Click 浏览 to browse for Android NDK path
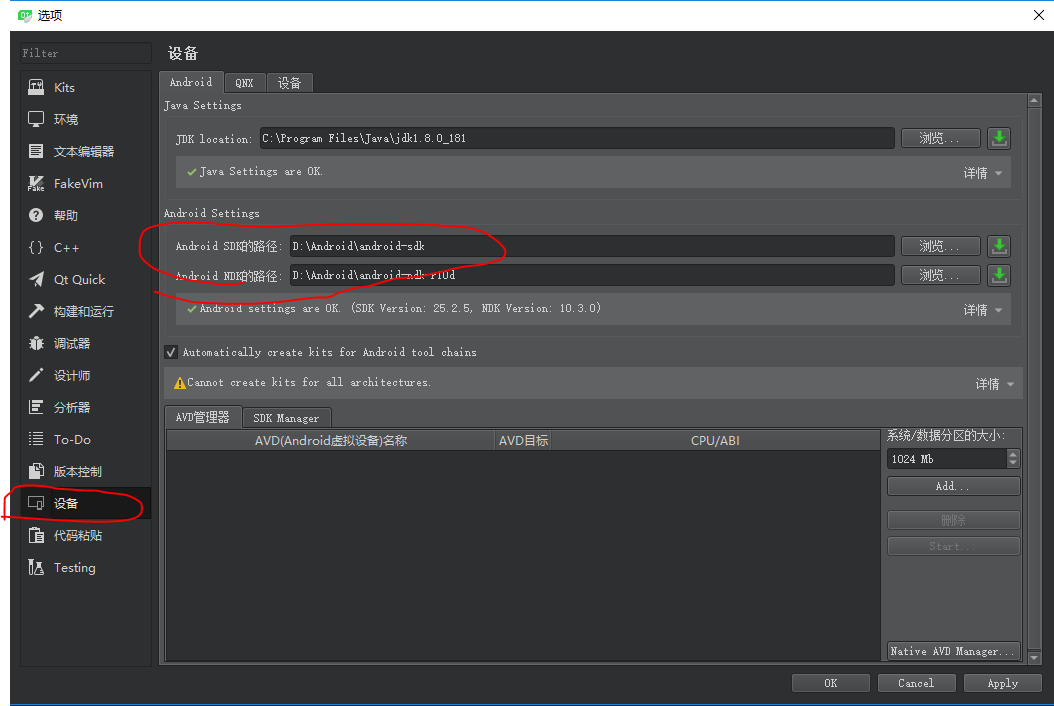Image resolution: width=1054 pixels, height=706 pixels. [939, 275]
